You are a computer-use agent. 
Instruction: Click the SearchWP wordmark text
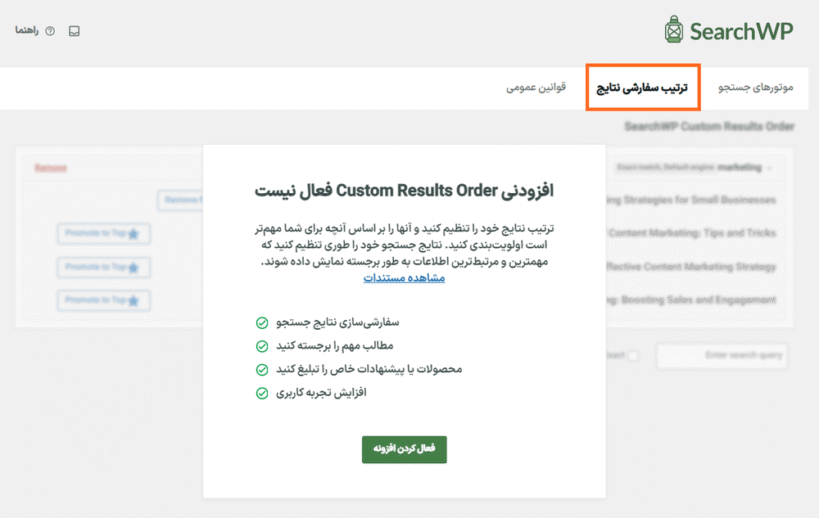click(741, 31)
